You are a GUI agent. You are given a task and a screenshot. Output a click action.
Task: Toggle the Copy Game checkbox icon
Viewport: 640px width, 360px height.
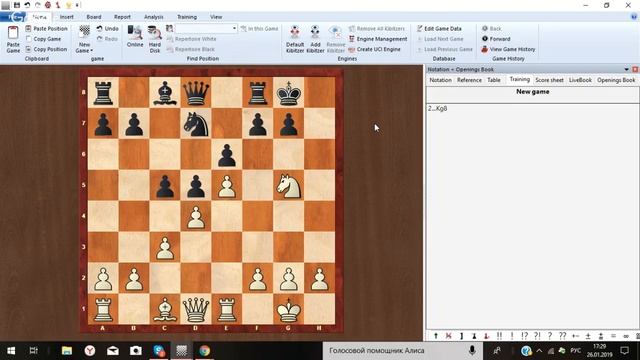pos(28,39)
